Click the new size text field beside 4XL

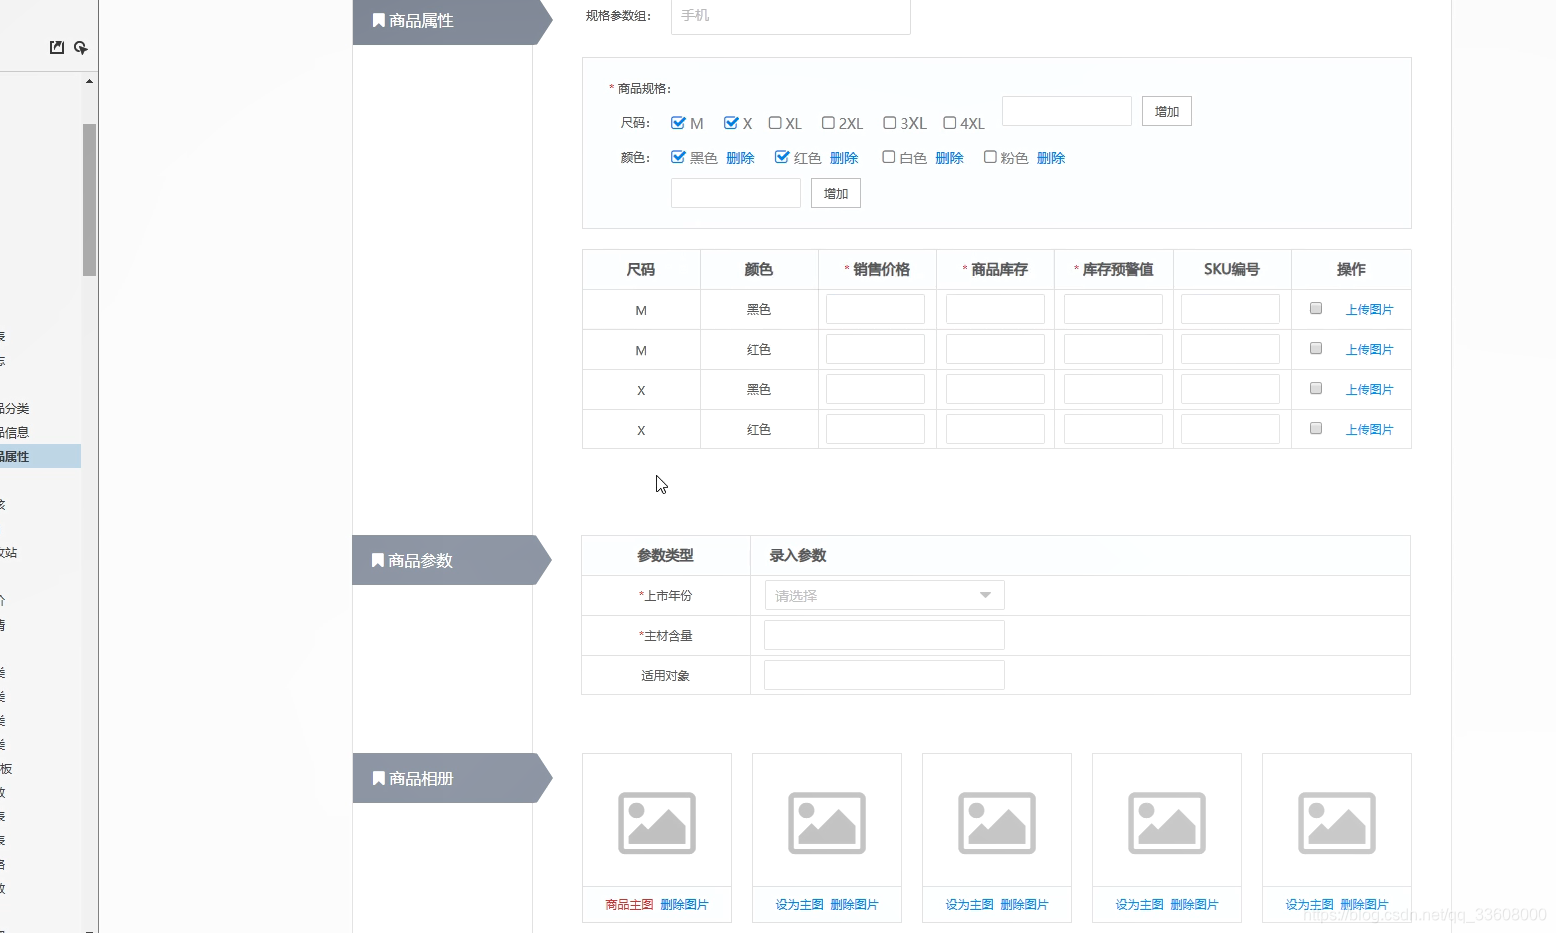point(1066,111)
